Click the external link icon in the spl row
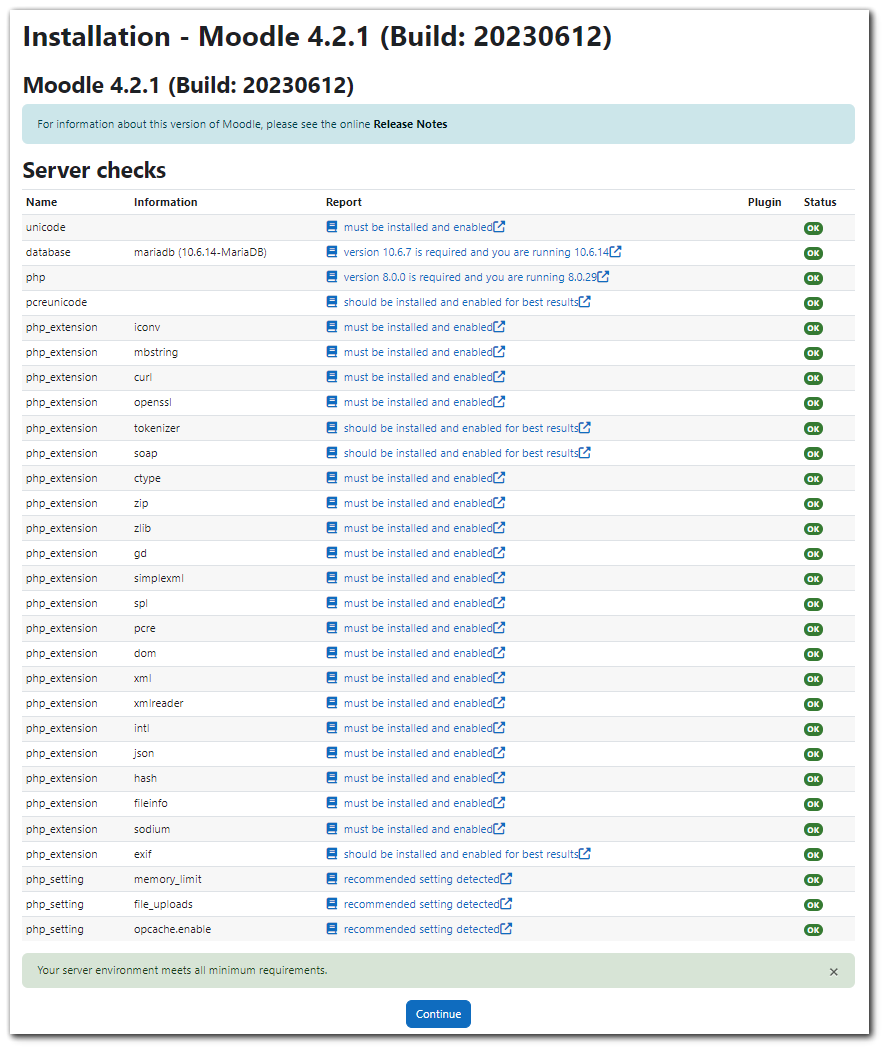 pyautogui.click(x=499, y=602)
